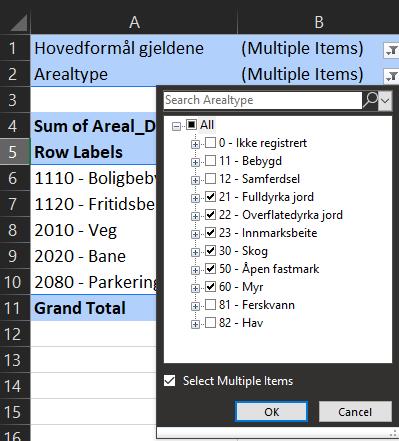
Task: Check 0 - Ikke registrert checkbox
Action: click(x=210, y=143)
